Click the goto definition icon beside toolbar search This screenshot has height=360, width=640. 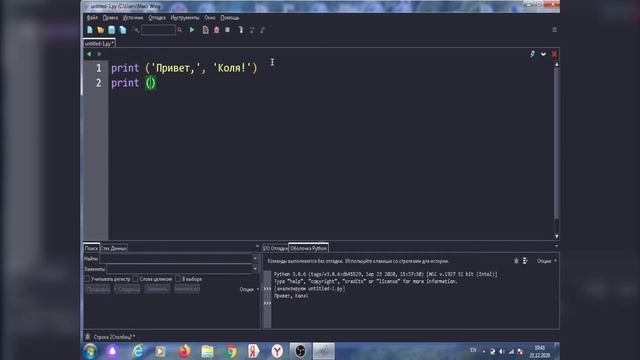(136, 30)
